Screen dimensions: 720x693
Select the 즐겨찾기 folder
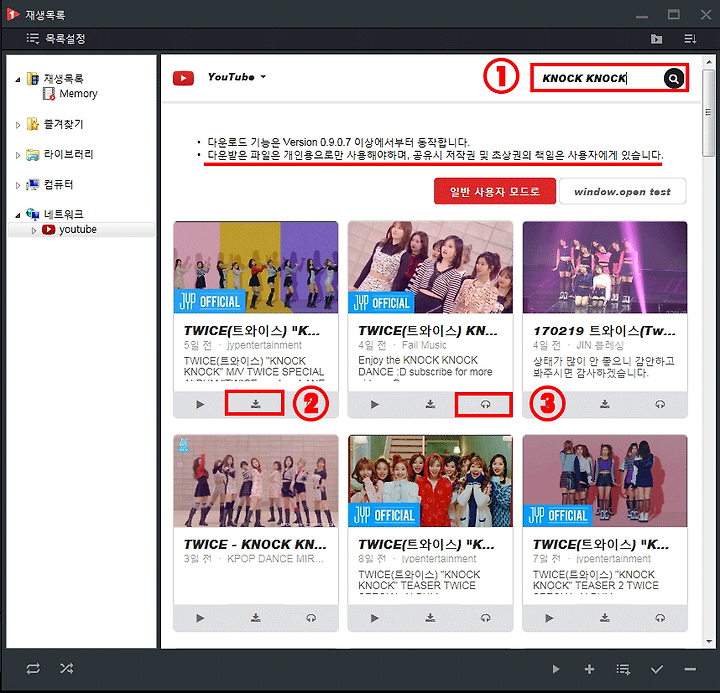pos(63,124)
